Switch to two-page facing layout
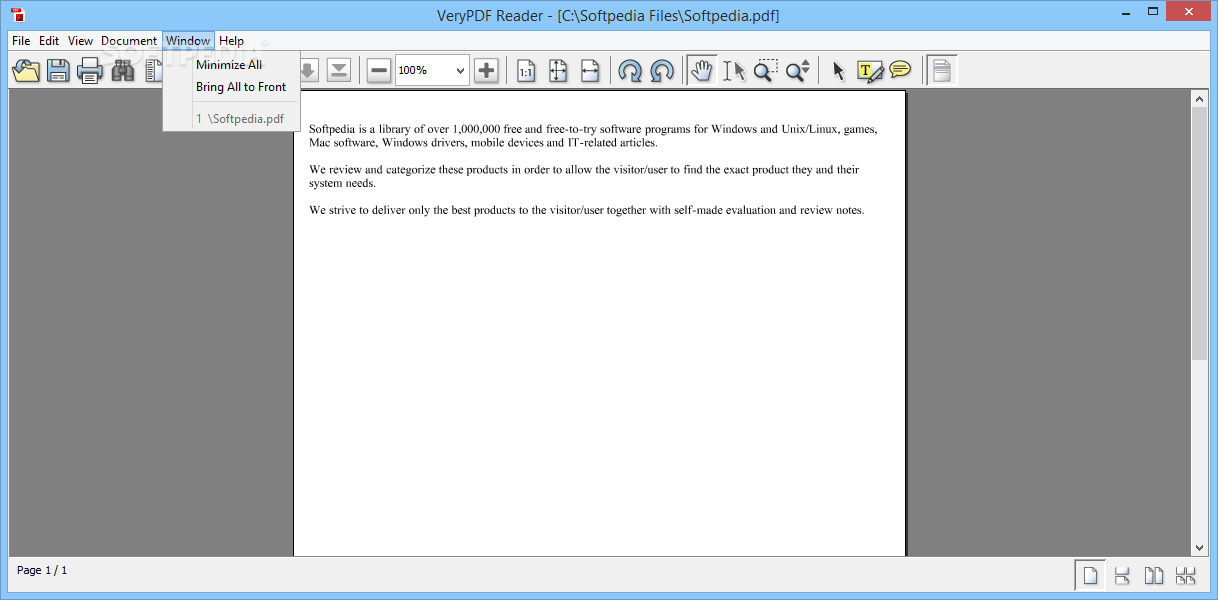1218x600 pixels. (x=1154, y=575)
